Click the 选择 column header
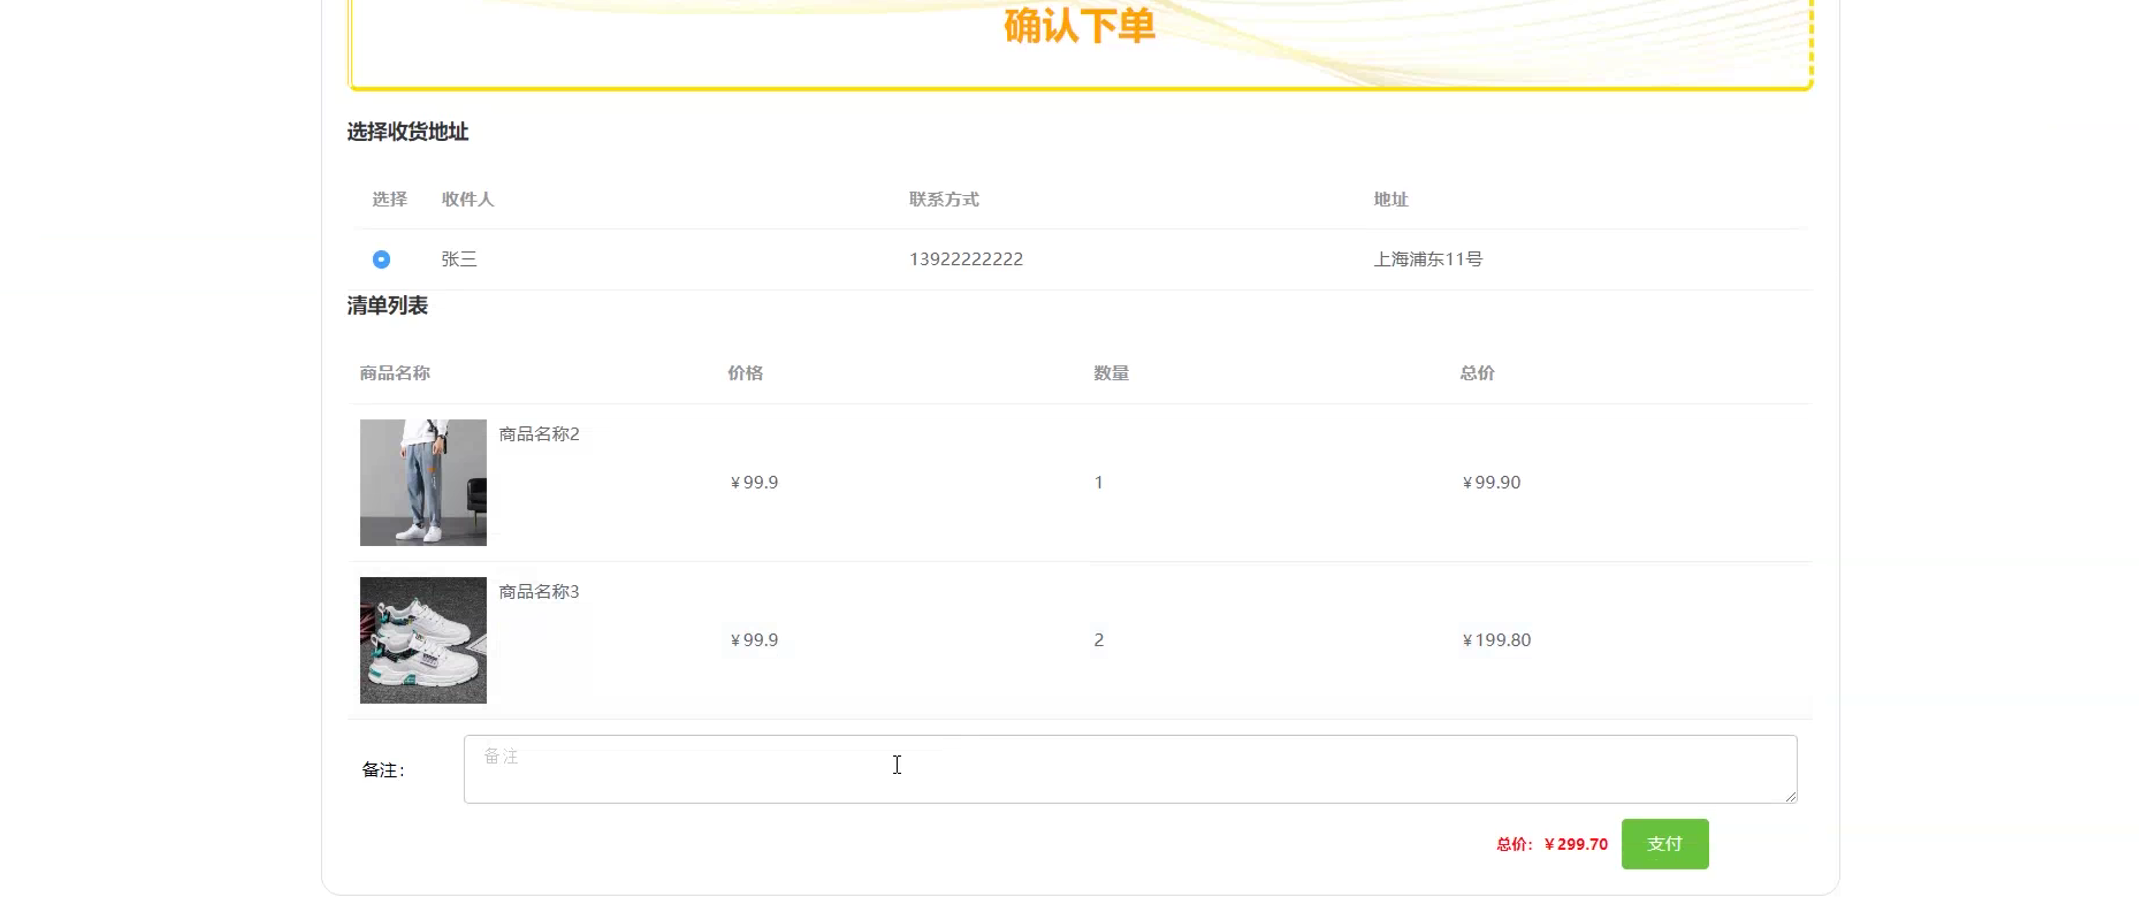This screenshot has height=903, width=2139. (390, 199)
